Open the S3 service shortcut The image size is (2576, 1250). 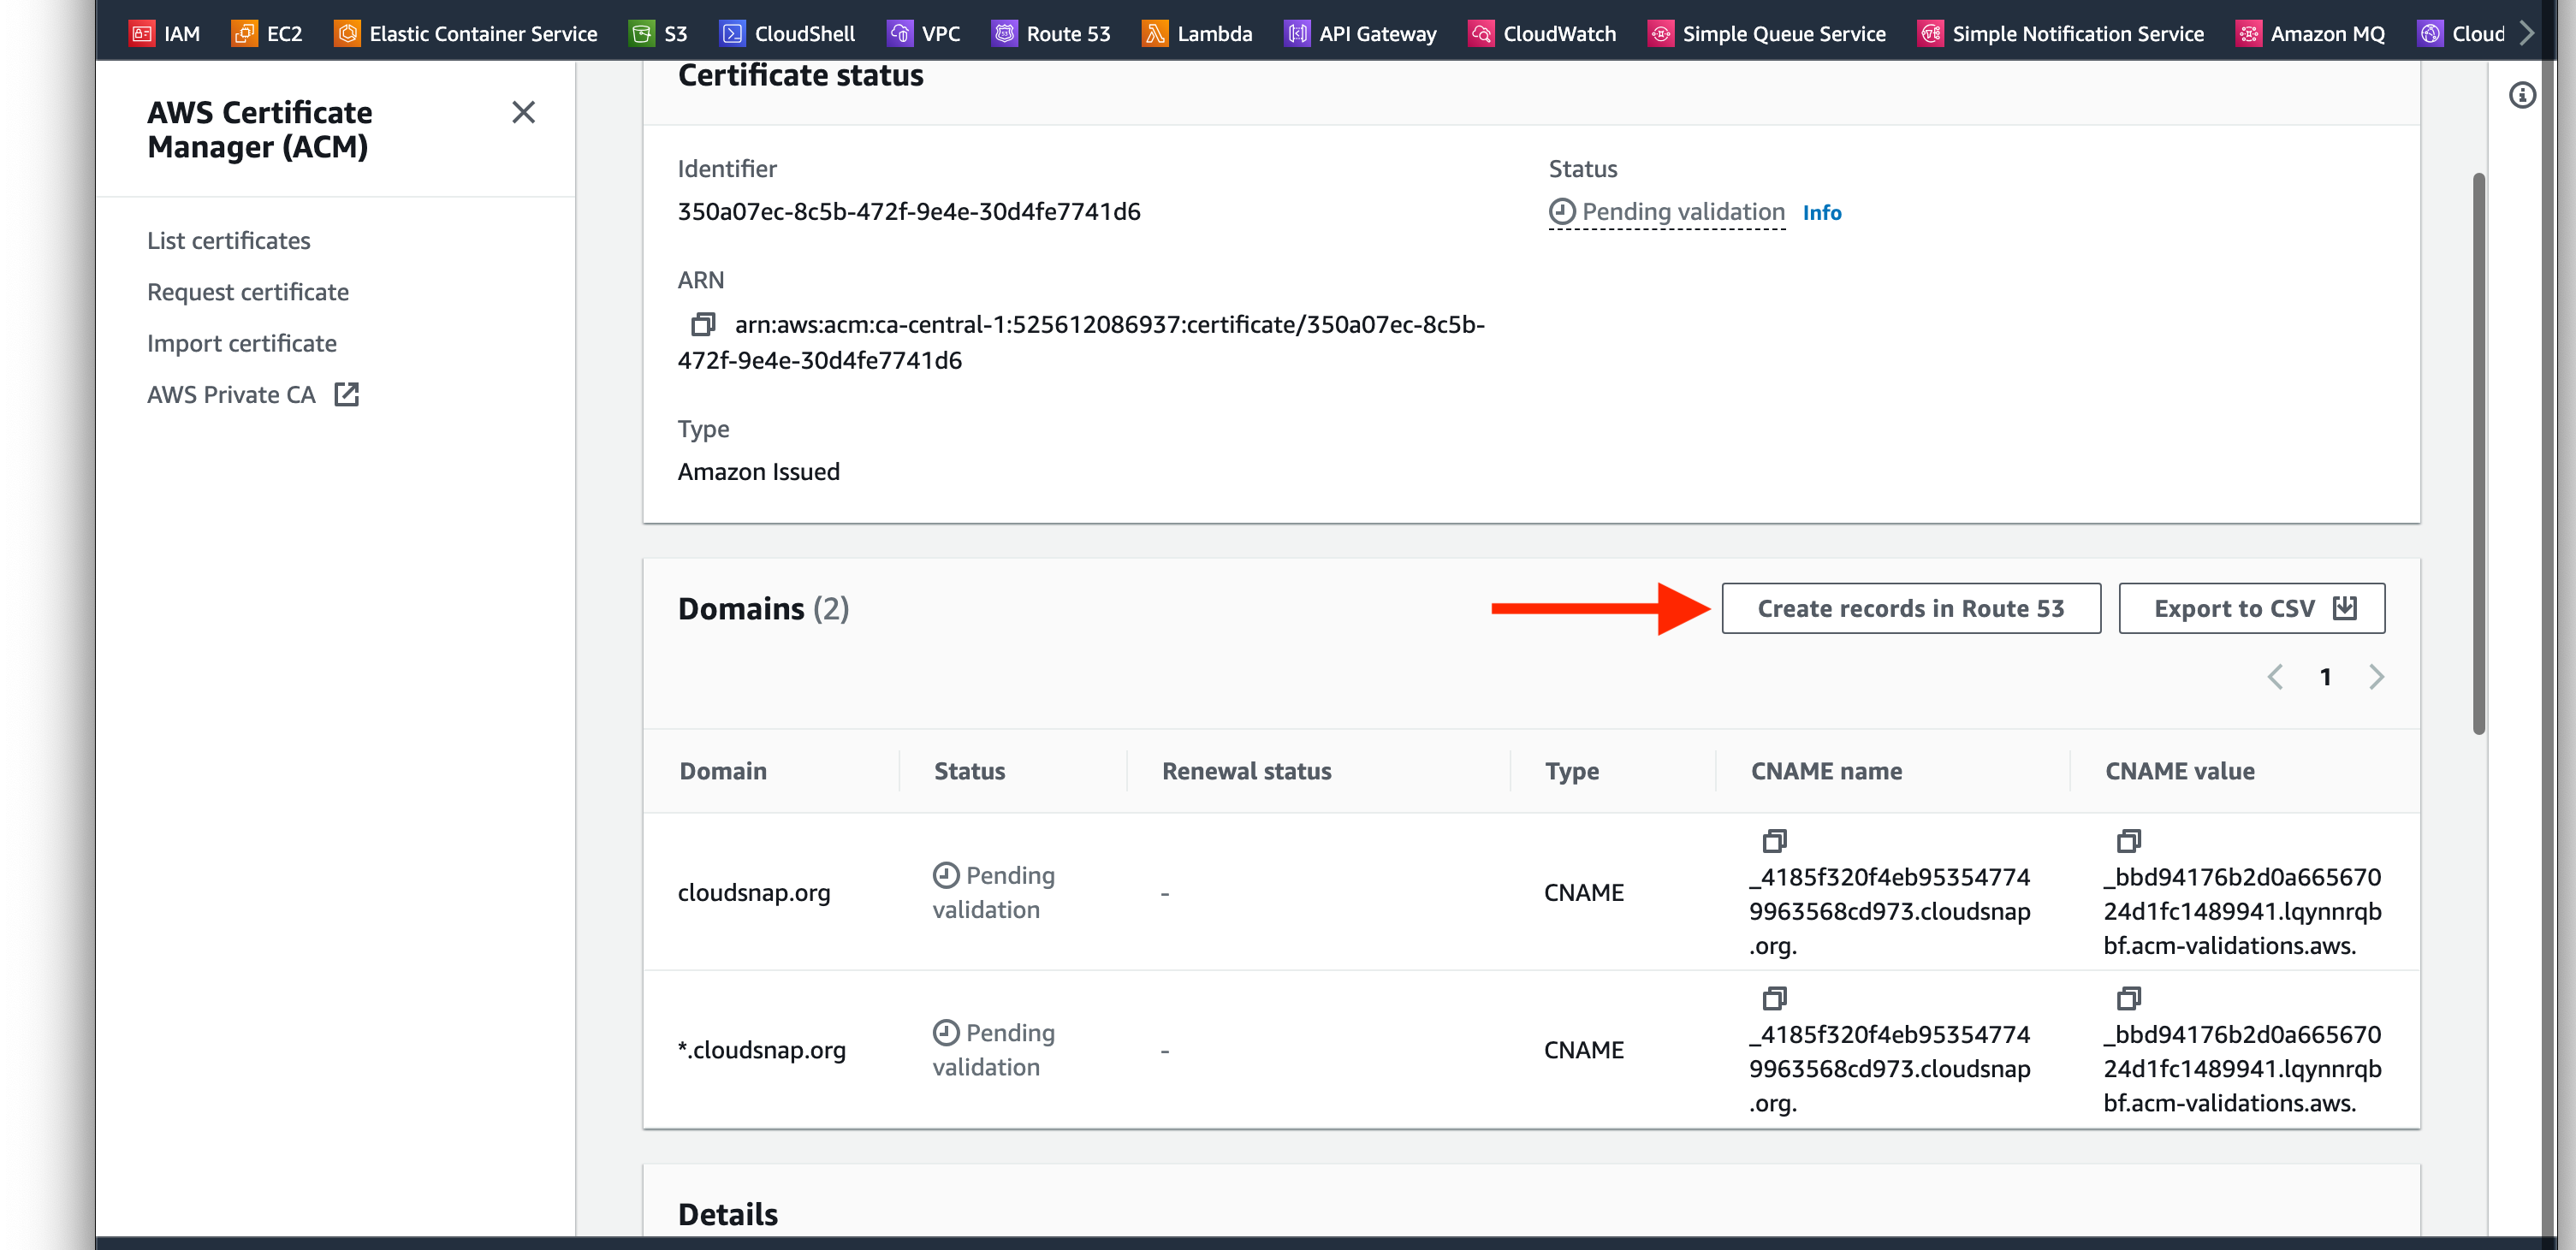658,33
